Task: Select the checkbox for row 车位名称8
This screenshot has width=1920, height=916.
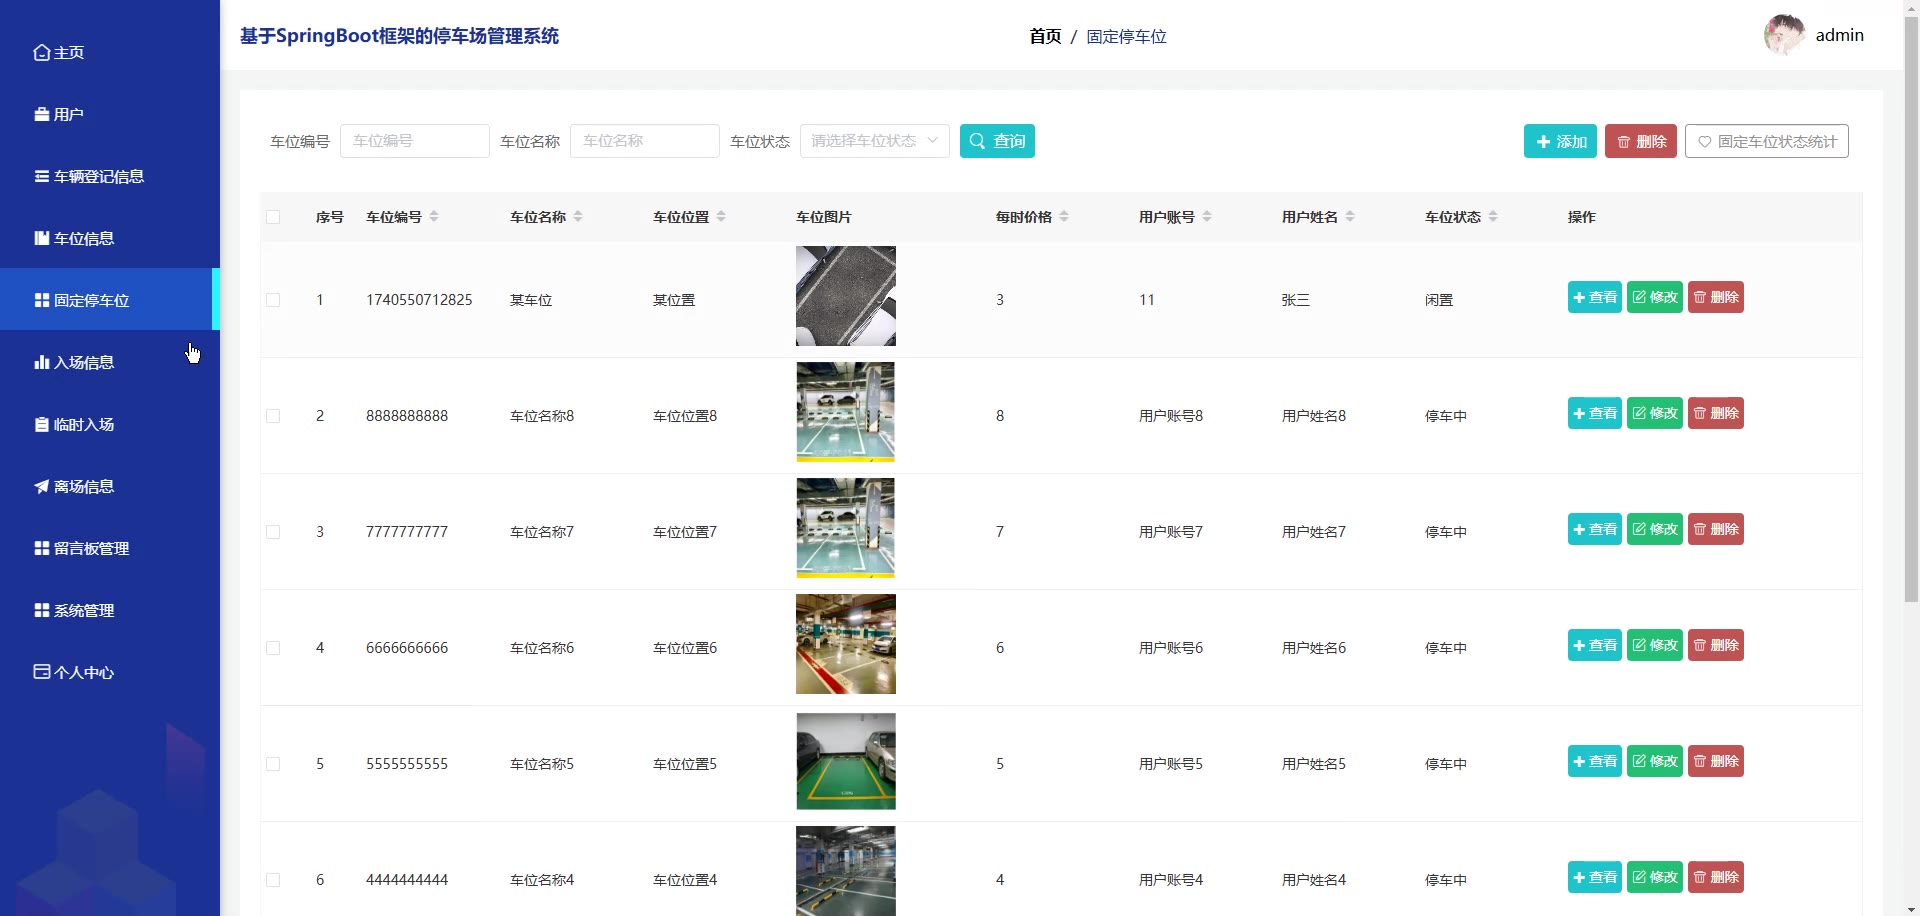Action: click(273, 416)
